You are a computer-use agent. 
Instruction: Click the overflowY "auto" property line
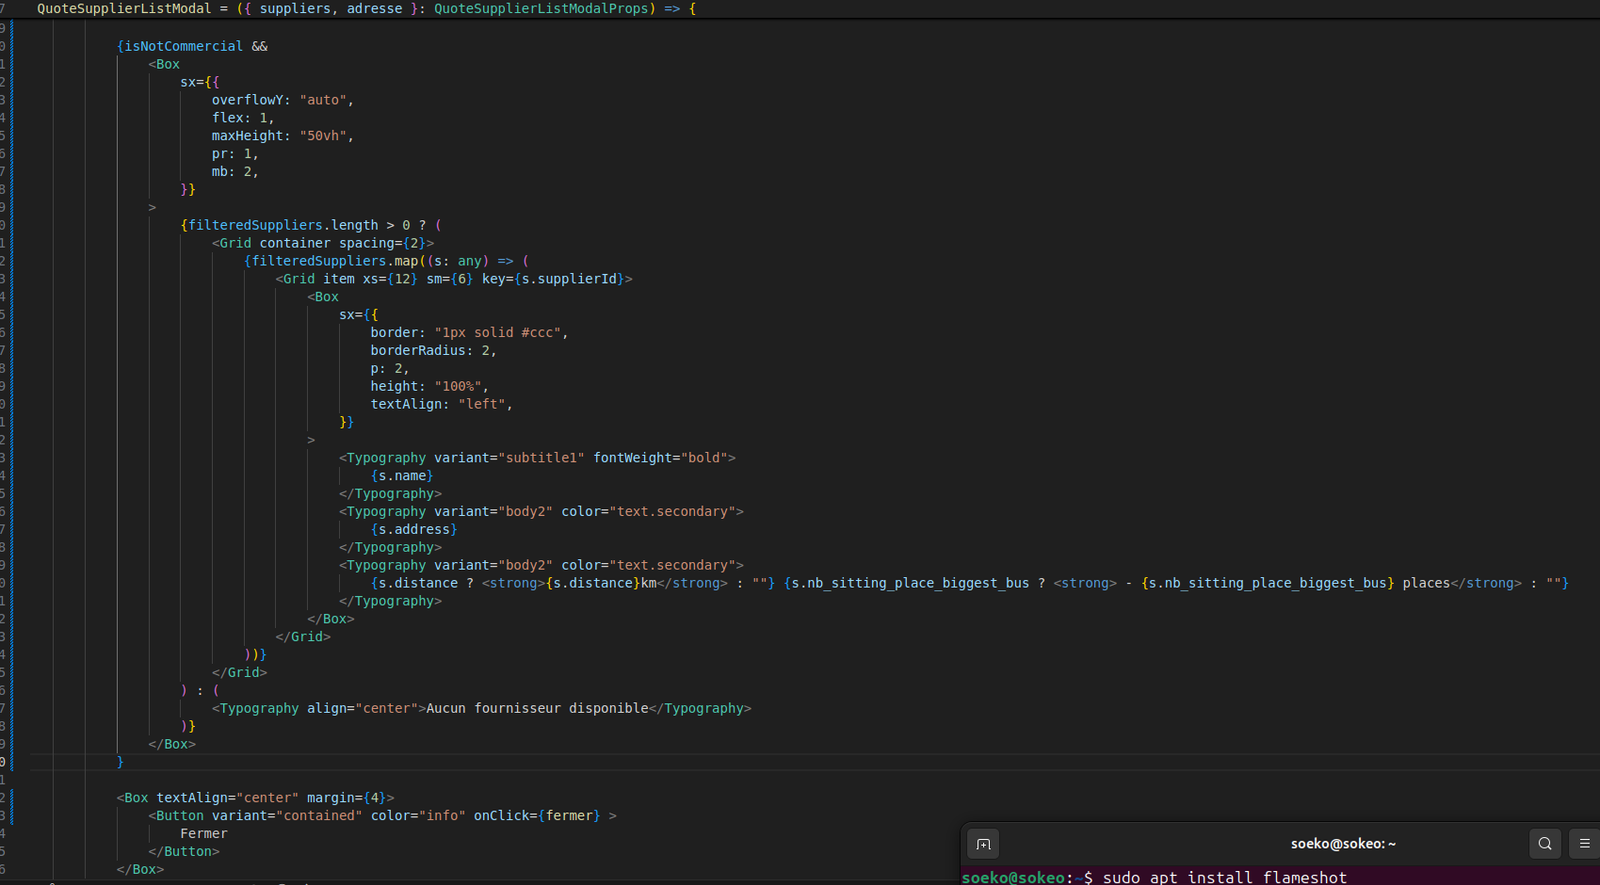(282, 100)
